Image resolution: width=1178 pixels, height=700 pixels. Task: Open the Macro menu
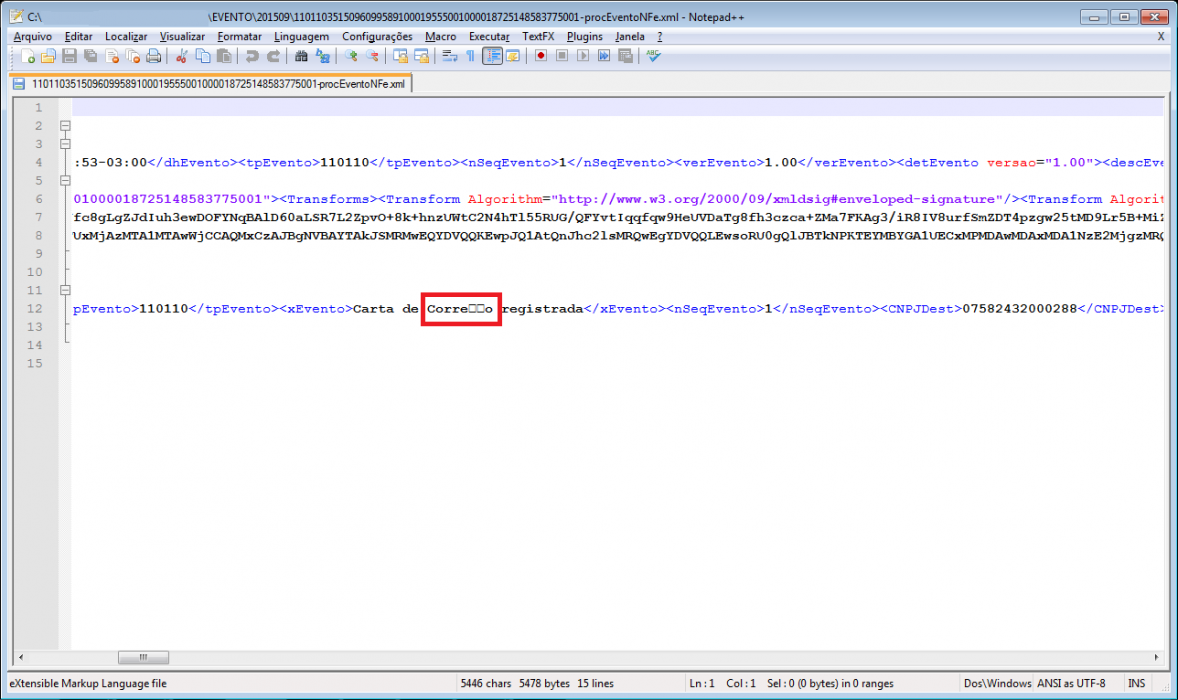(x=440, y=37)
